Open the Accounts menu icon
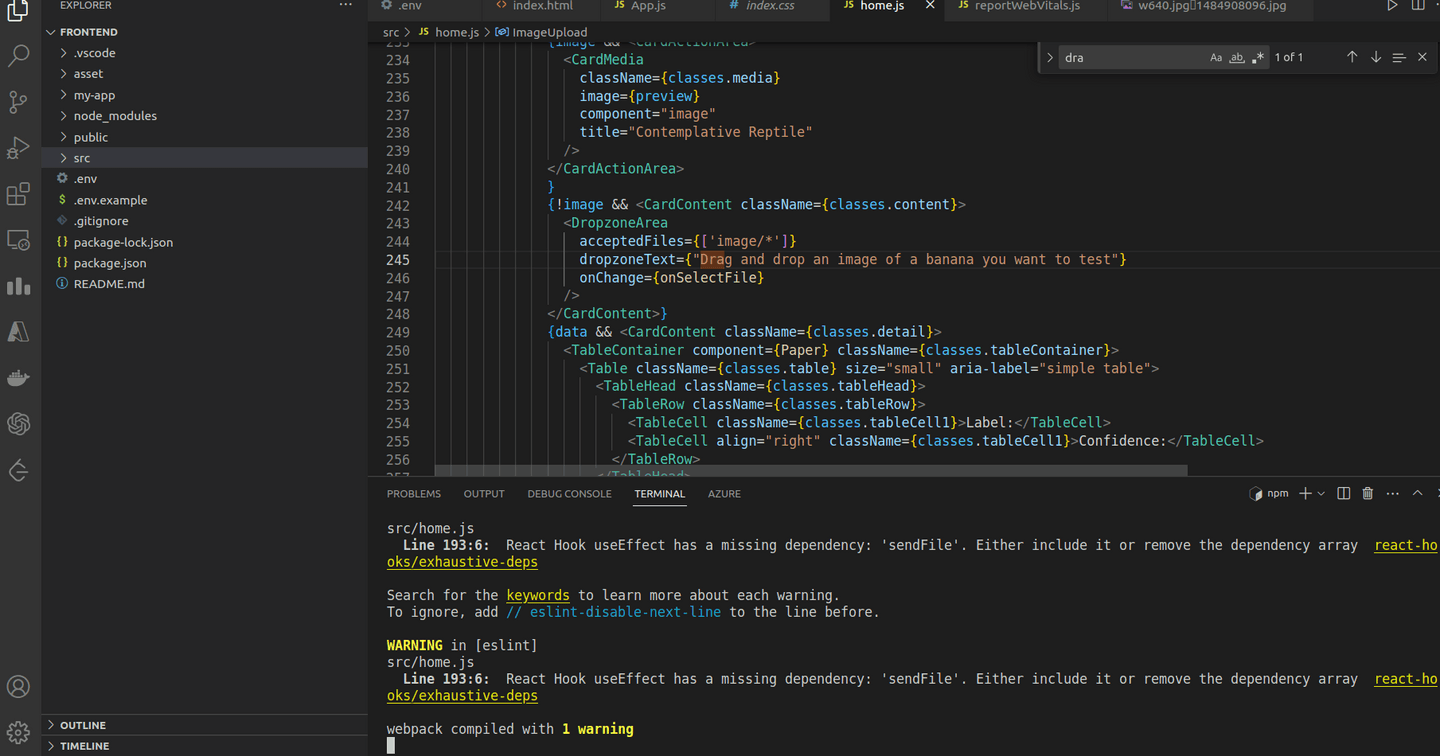Screen dimensions: 1440x756 pos(19,687)
